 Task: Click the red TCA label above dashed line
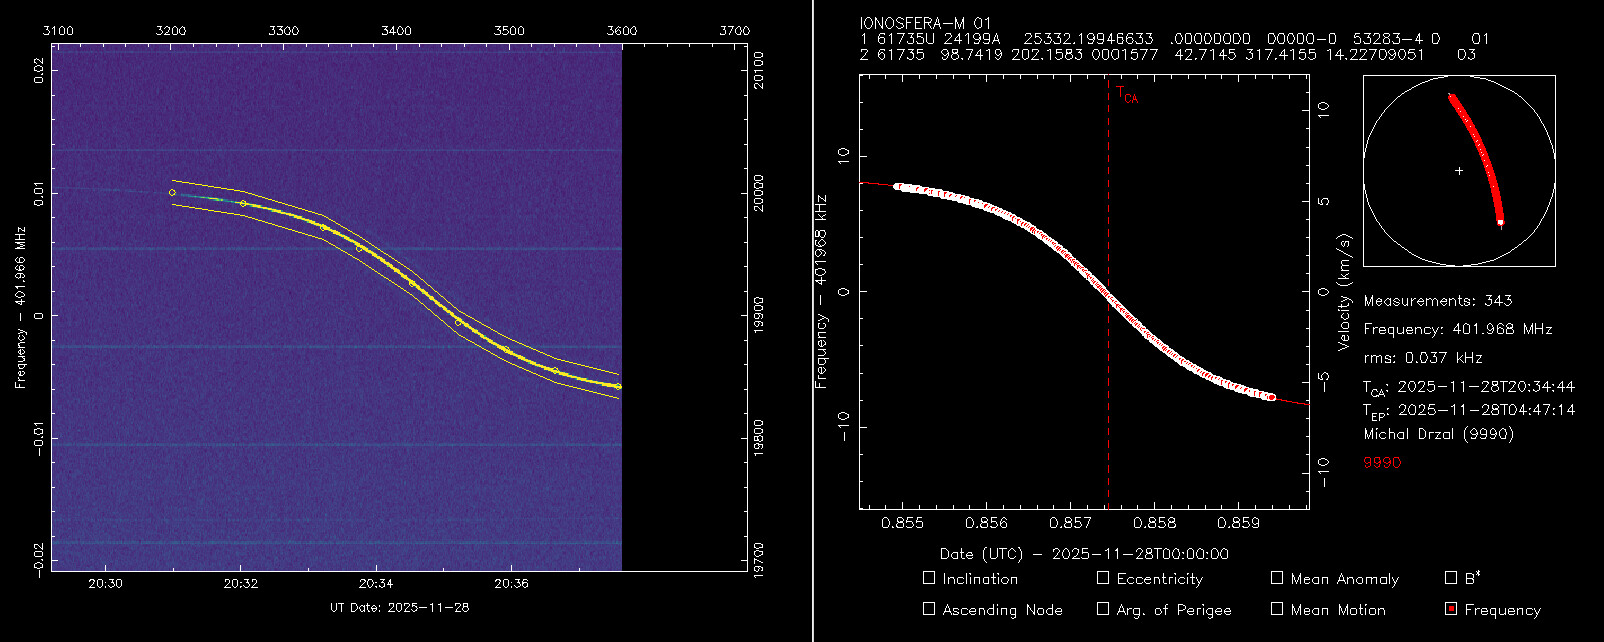pos(1126,96)
